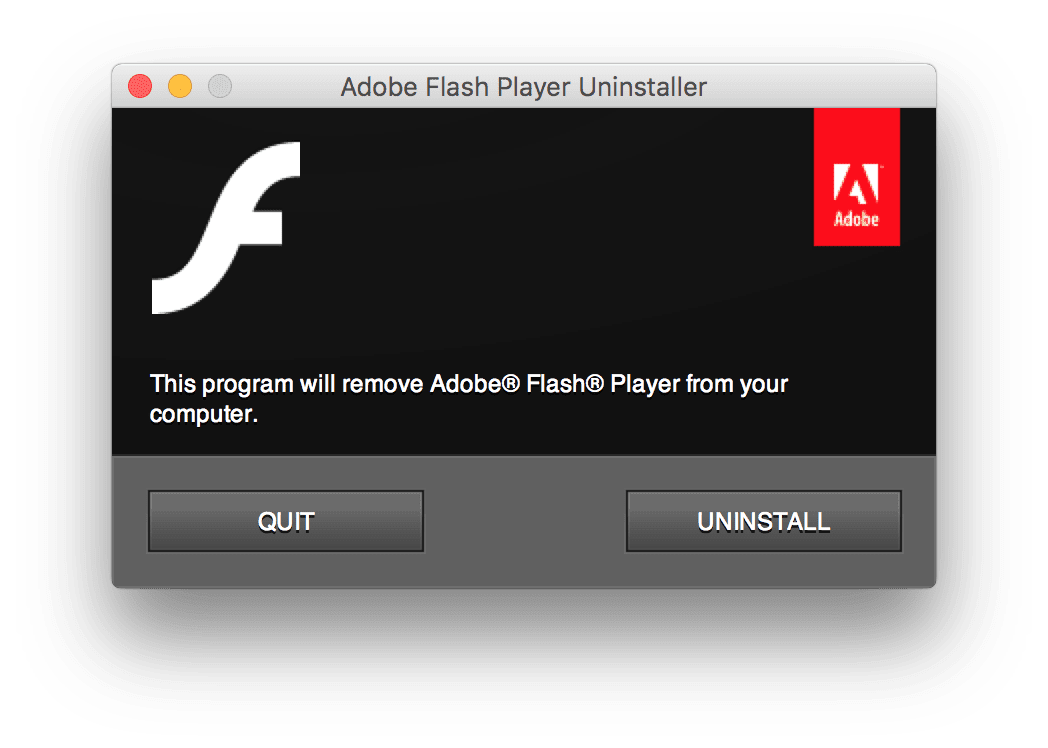Click the QUIT button
The width and height of the screenshot is (1048, 748).
click(x=286, y=521)
